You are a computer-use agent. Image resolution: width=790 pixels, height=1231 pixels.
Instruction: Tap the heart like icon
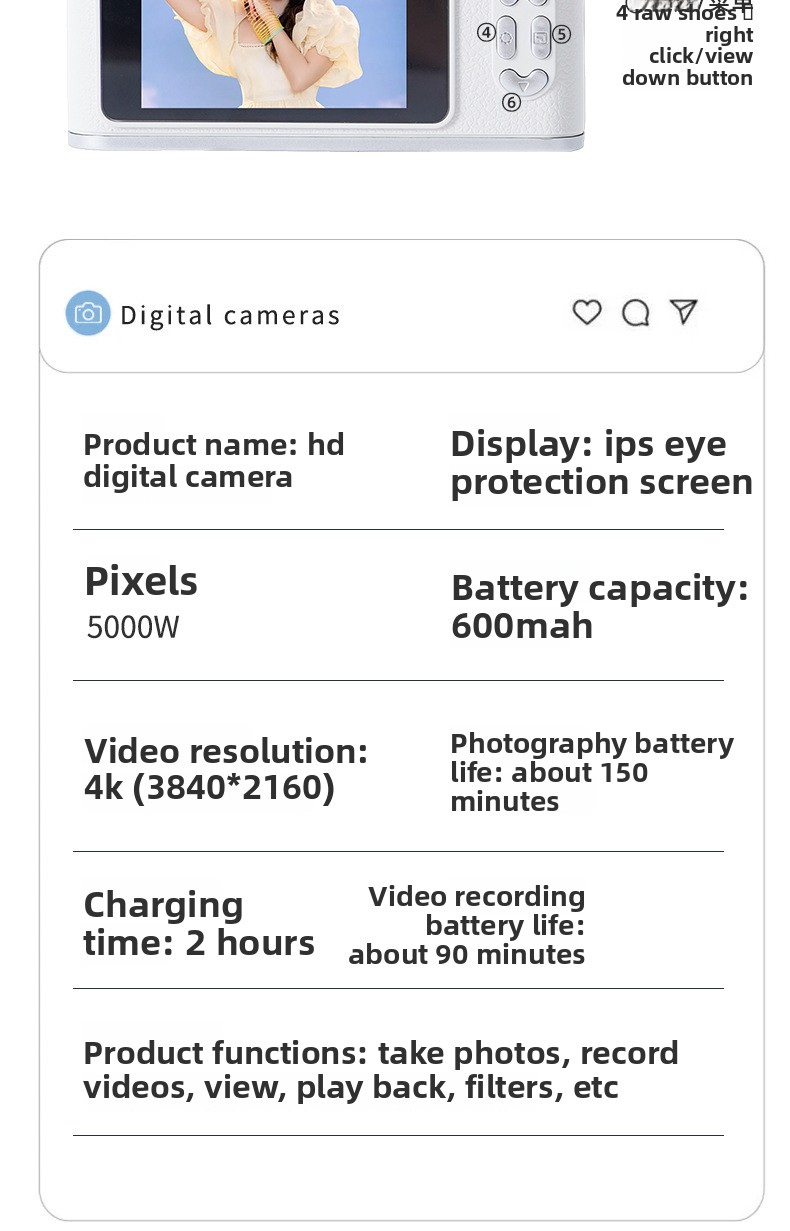(x=587, y=313)
